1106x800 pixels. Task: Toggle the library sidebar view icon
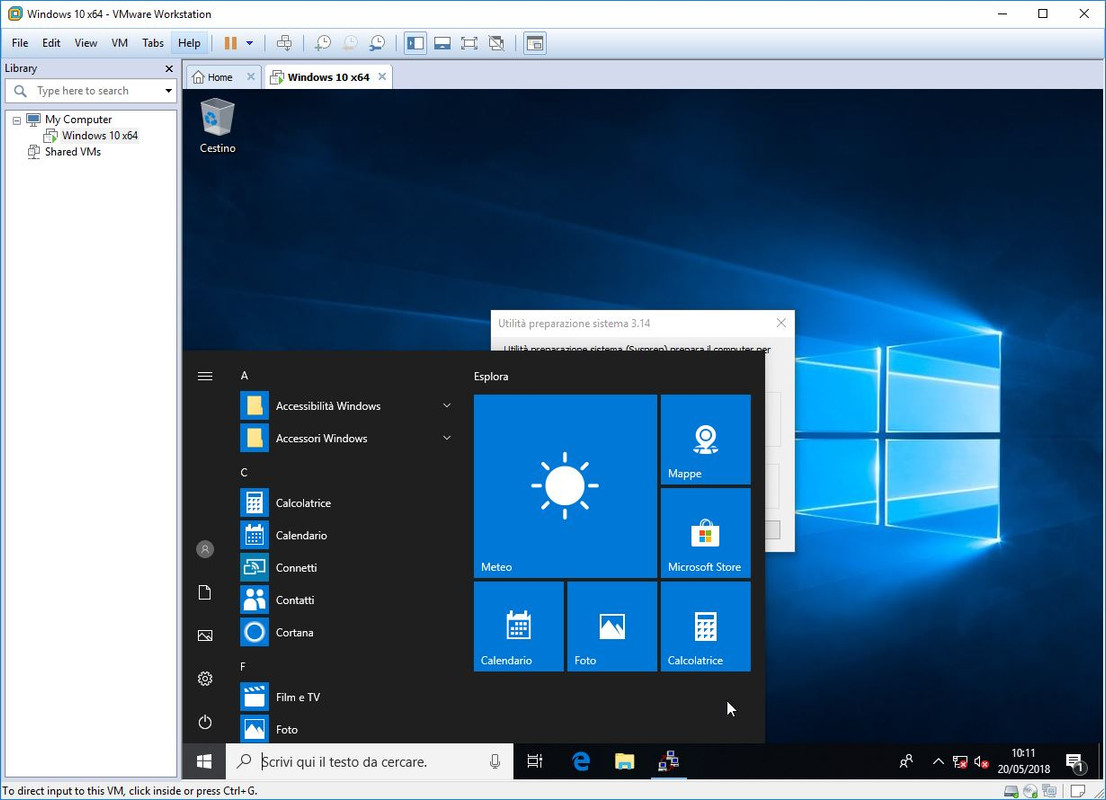(415, 43)
